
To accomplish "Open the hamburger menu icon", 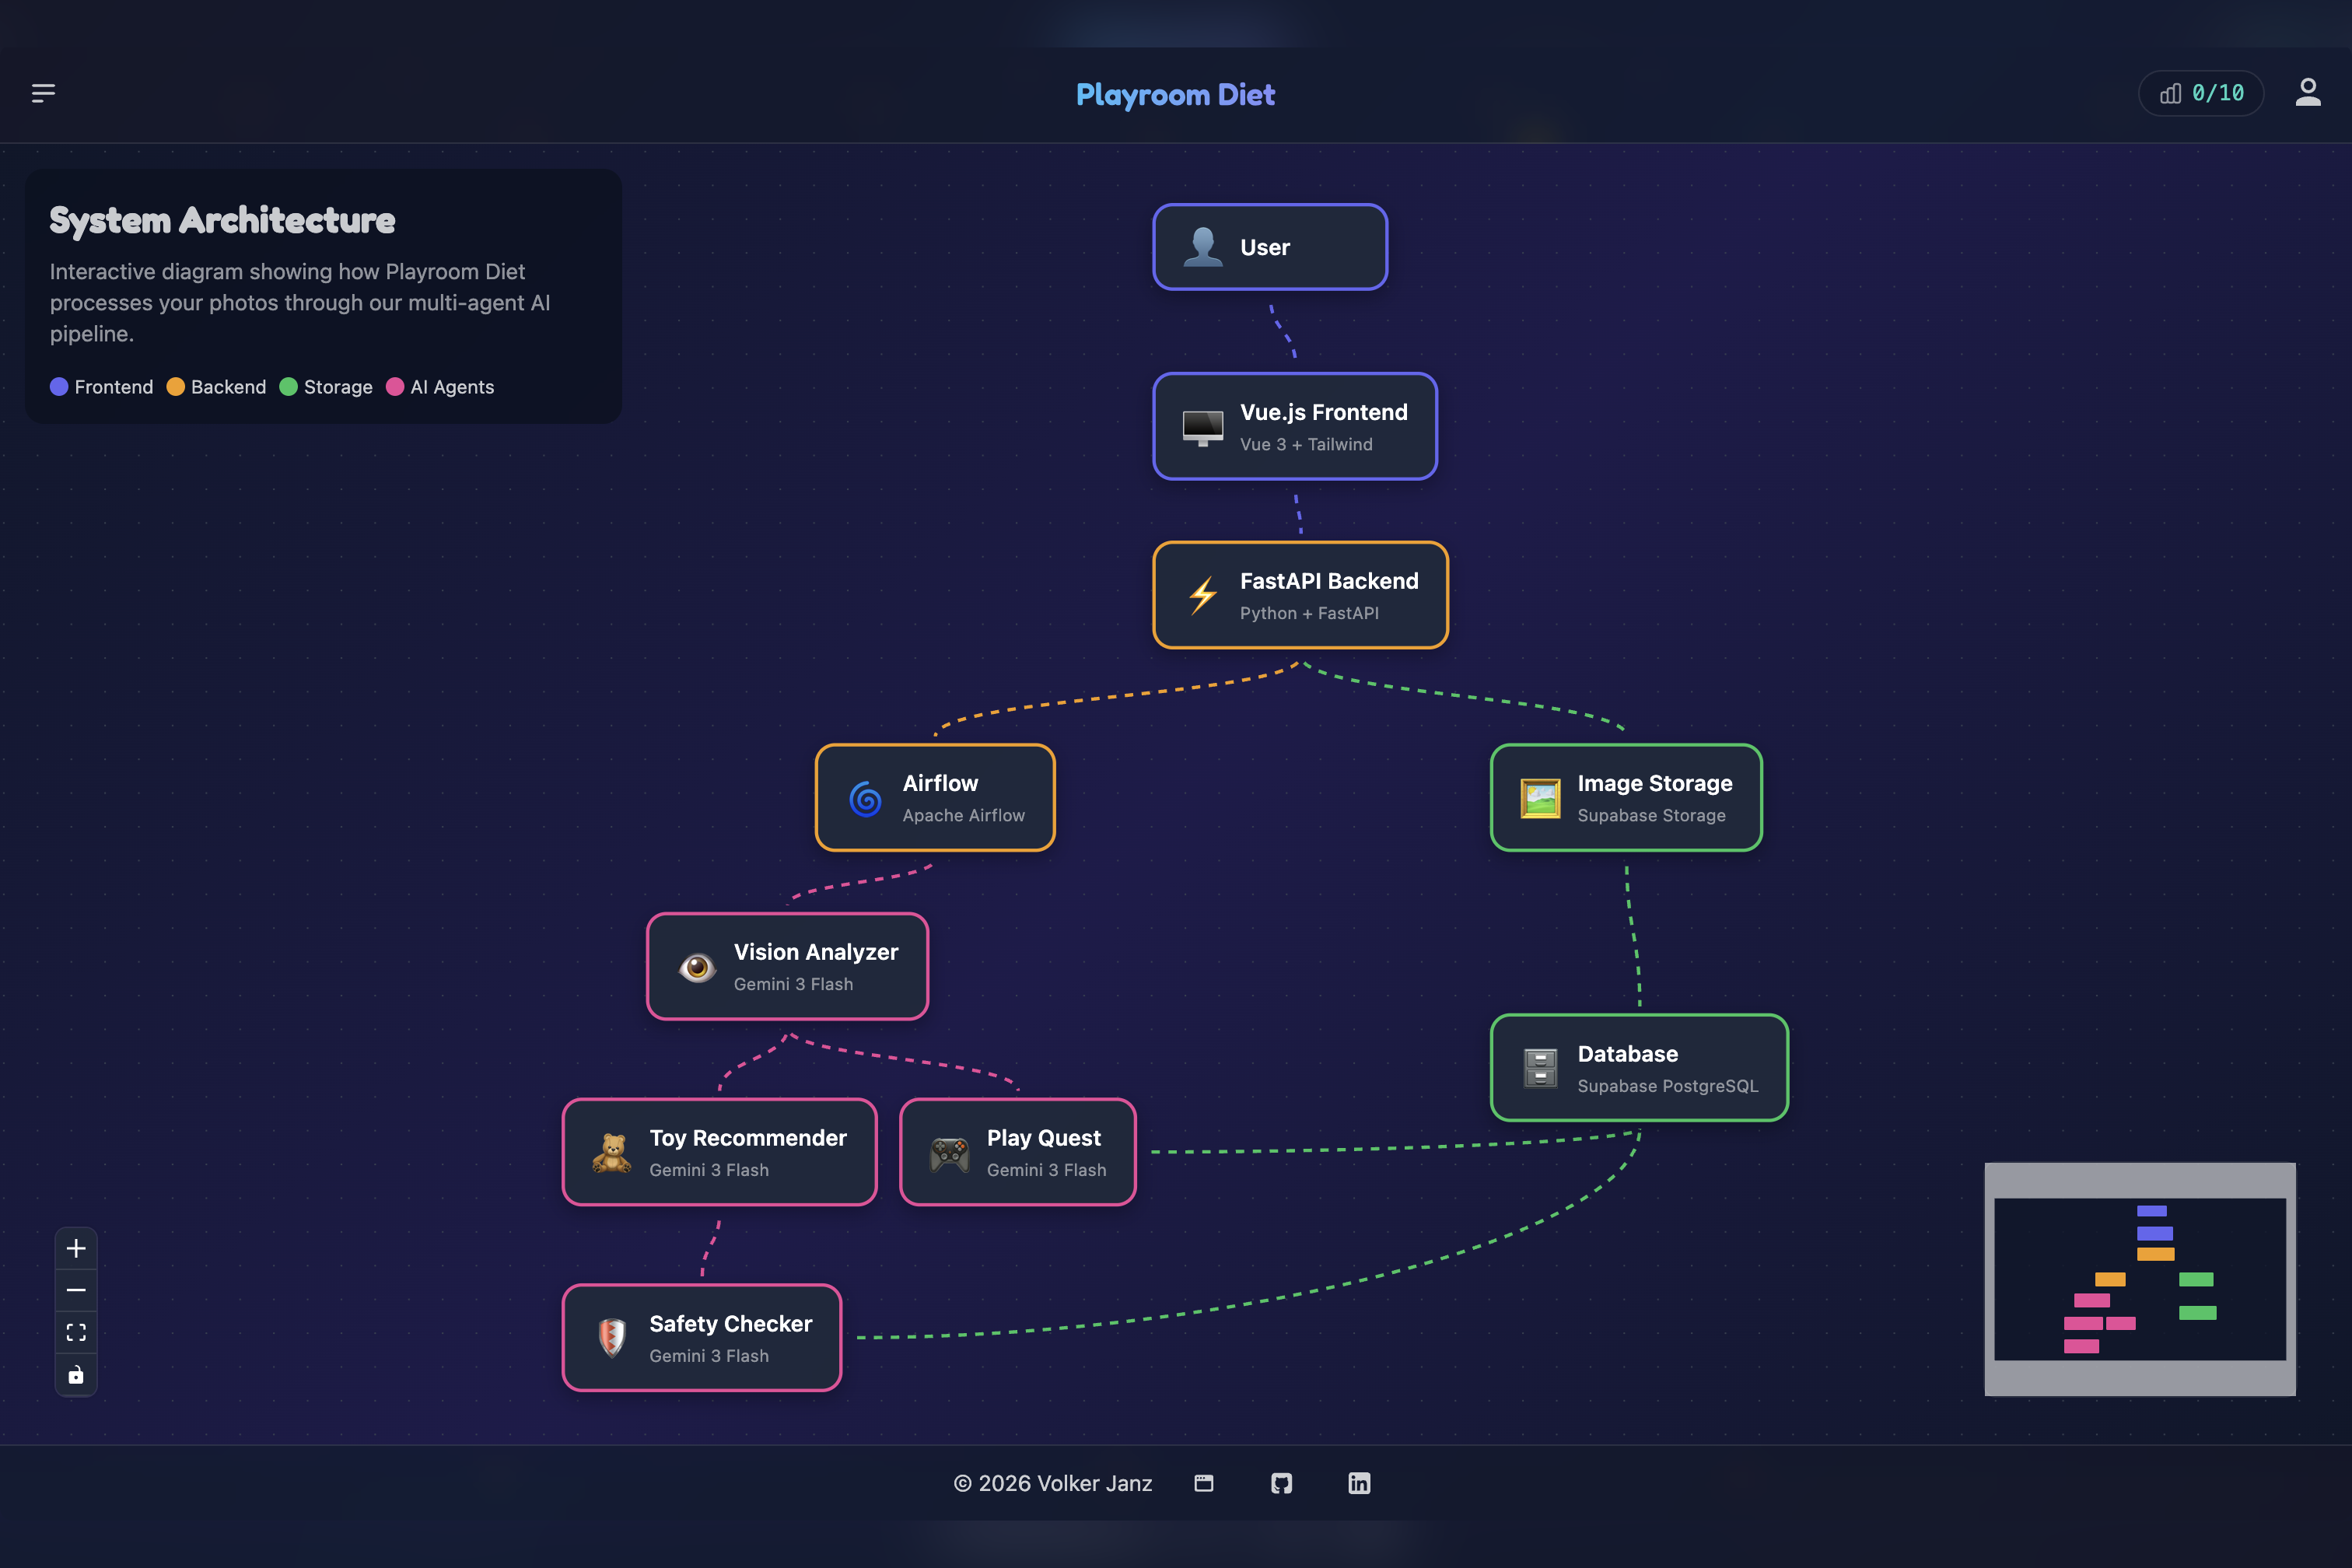I will click(x=43, y=93).
